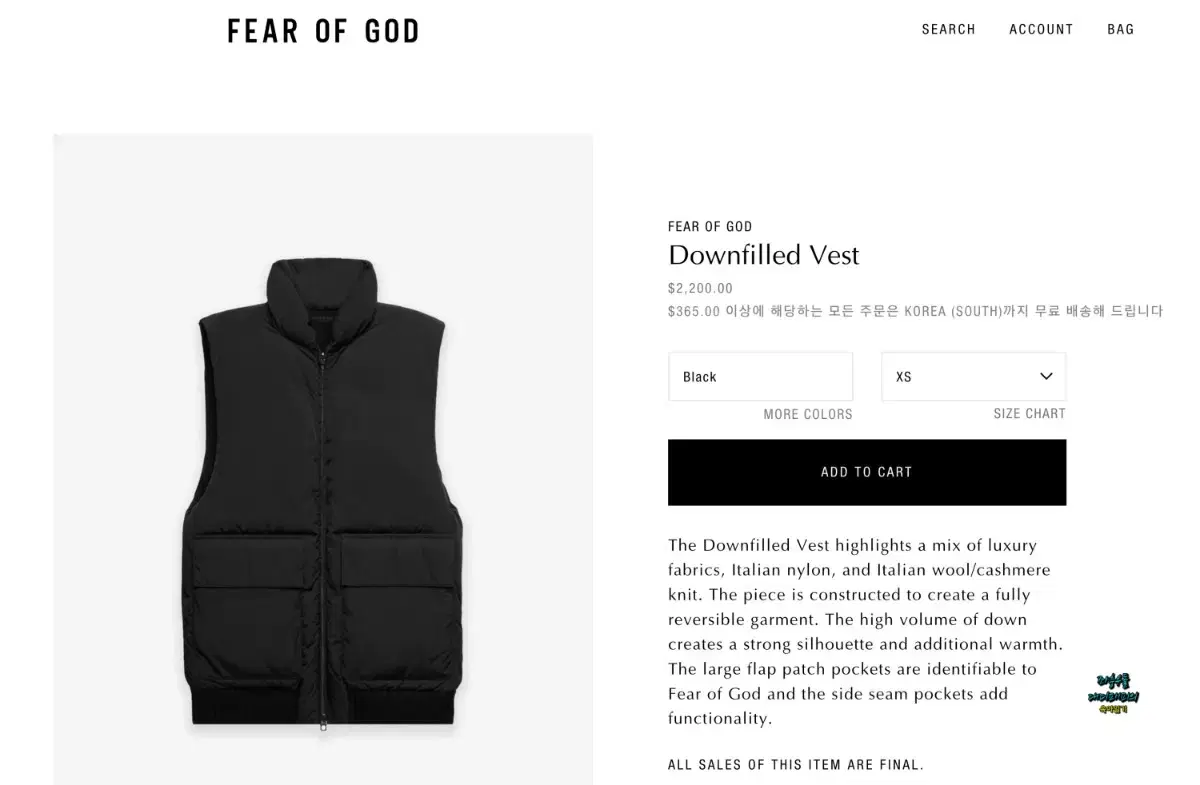Select the Downfilled Vest product title
The height and width of the screenshot is (785, 1200).
click(764, 255)
